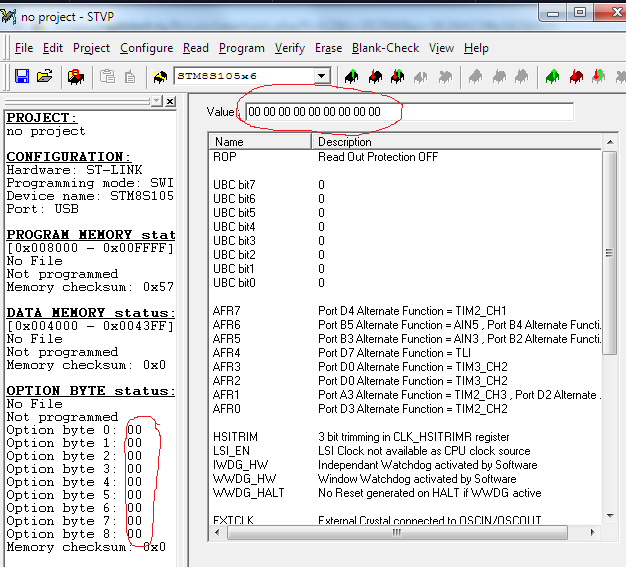Click the chip icon left of device dropdown
The width and height of the screenshot is (626, 567).
[160, 76]
